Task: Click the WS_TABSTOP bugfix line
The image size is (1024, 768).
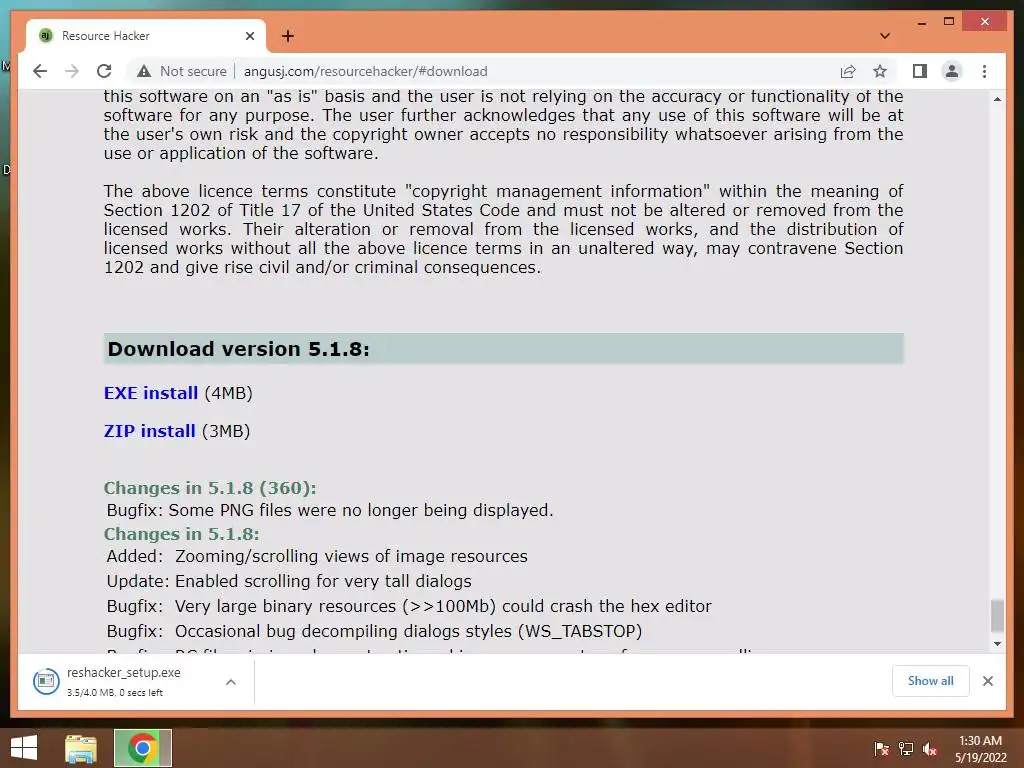Action: pyautogui.click(x=374, y=632)
